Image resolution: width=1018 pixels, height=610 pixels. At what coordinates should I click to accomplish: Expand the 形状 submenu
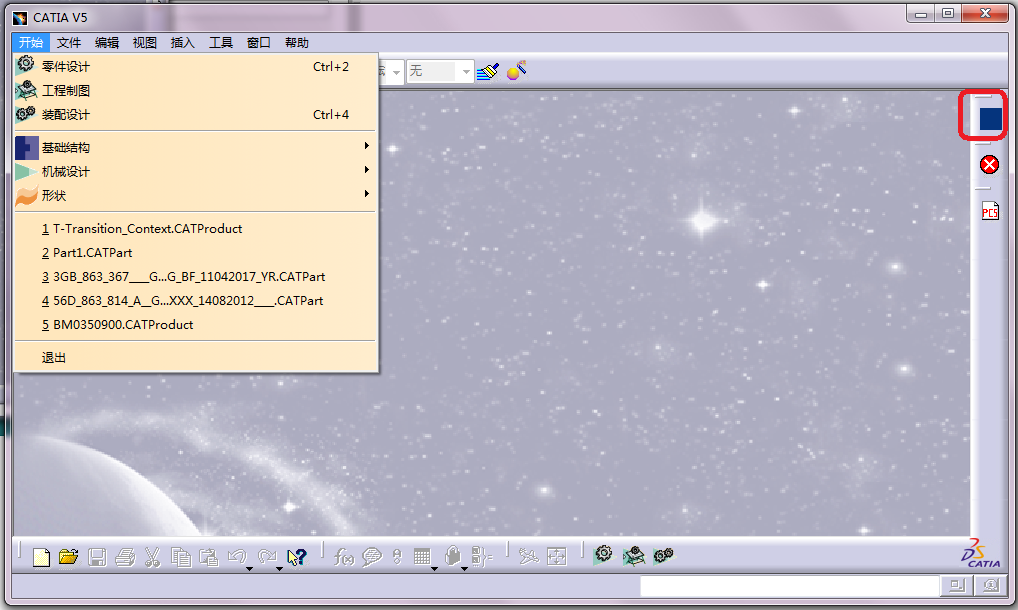195,195
